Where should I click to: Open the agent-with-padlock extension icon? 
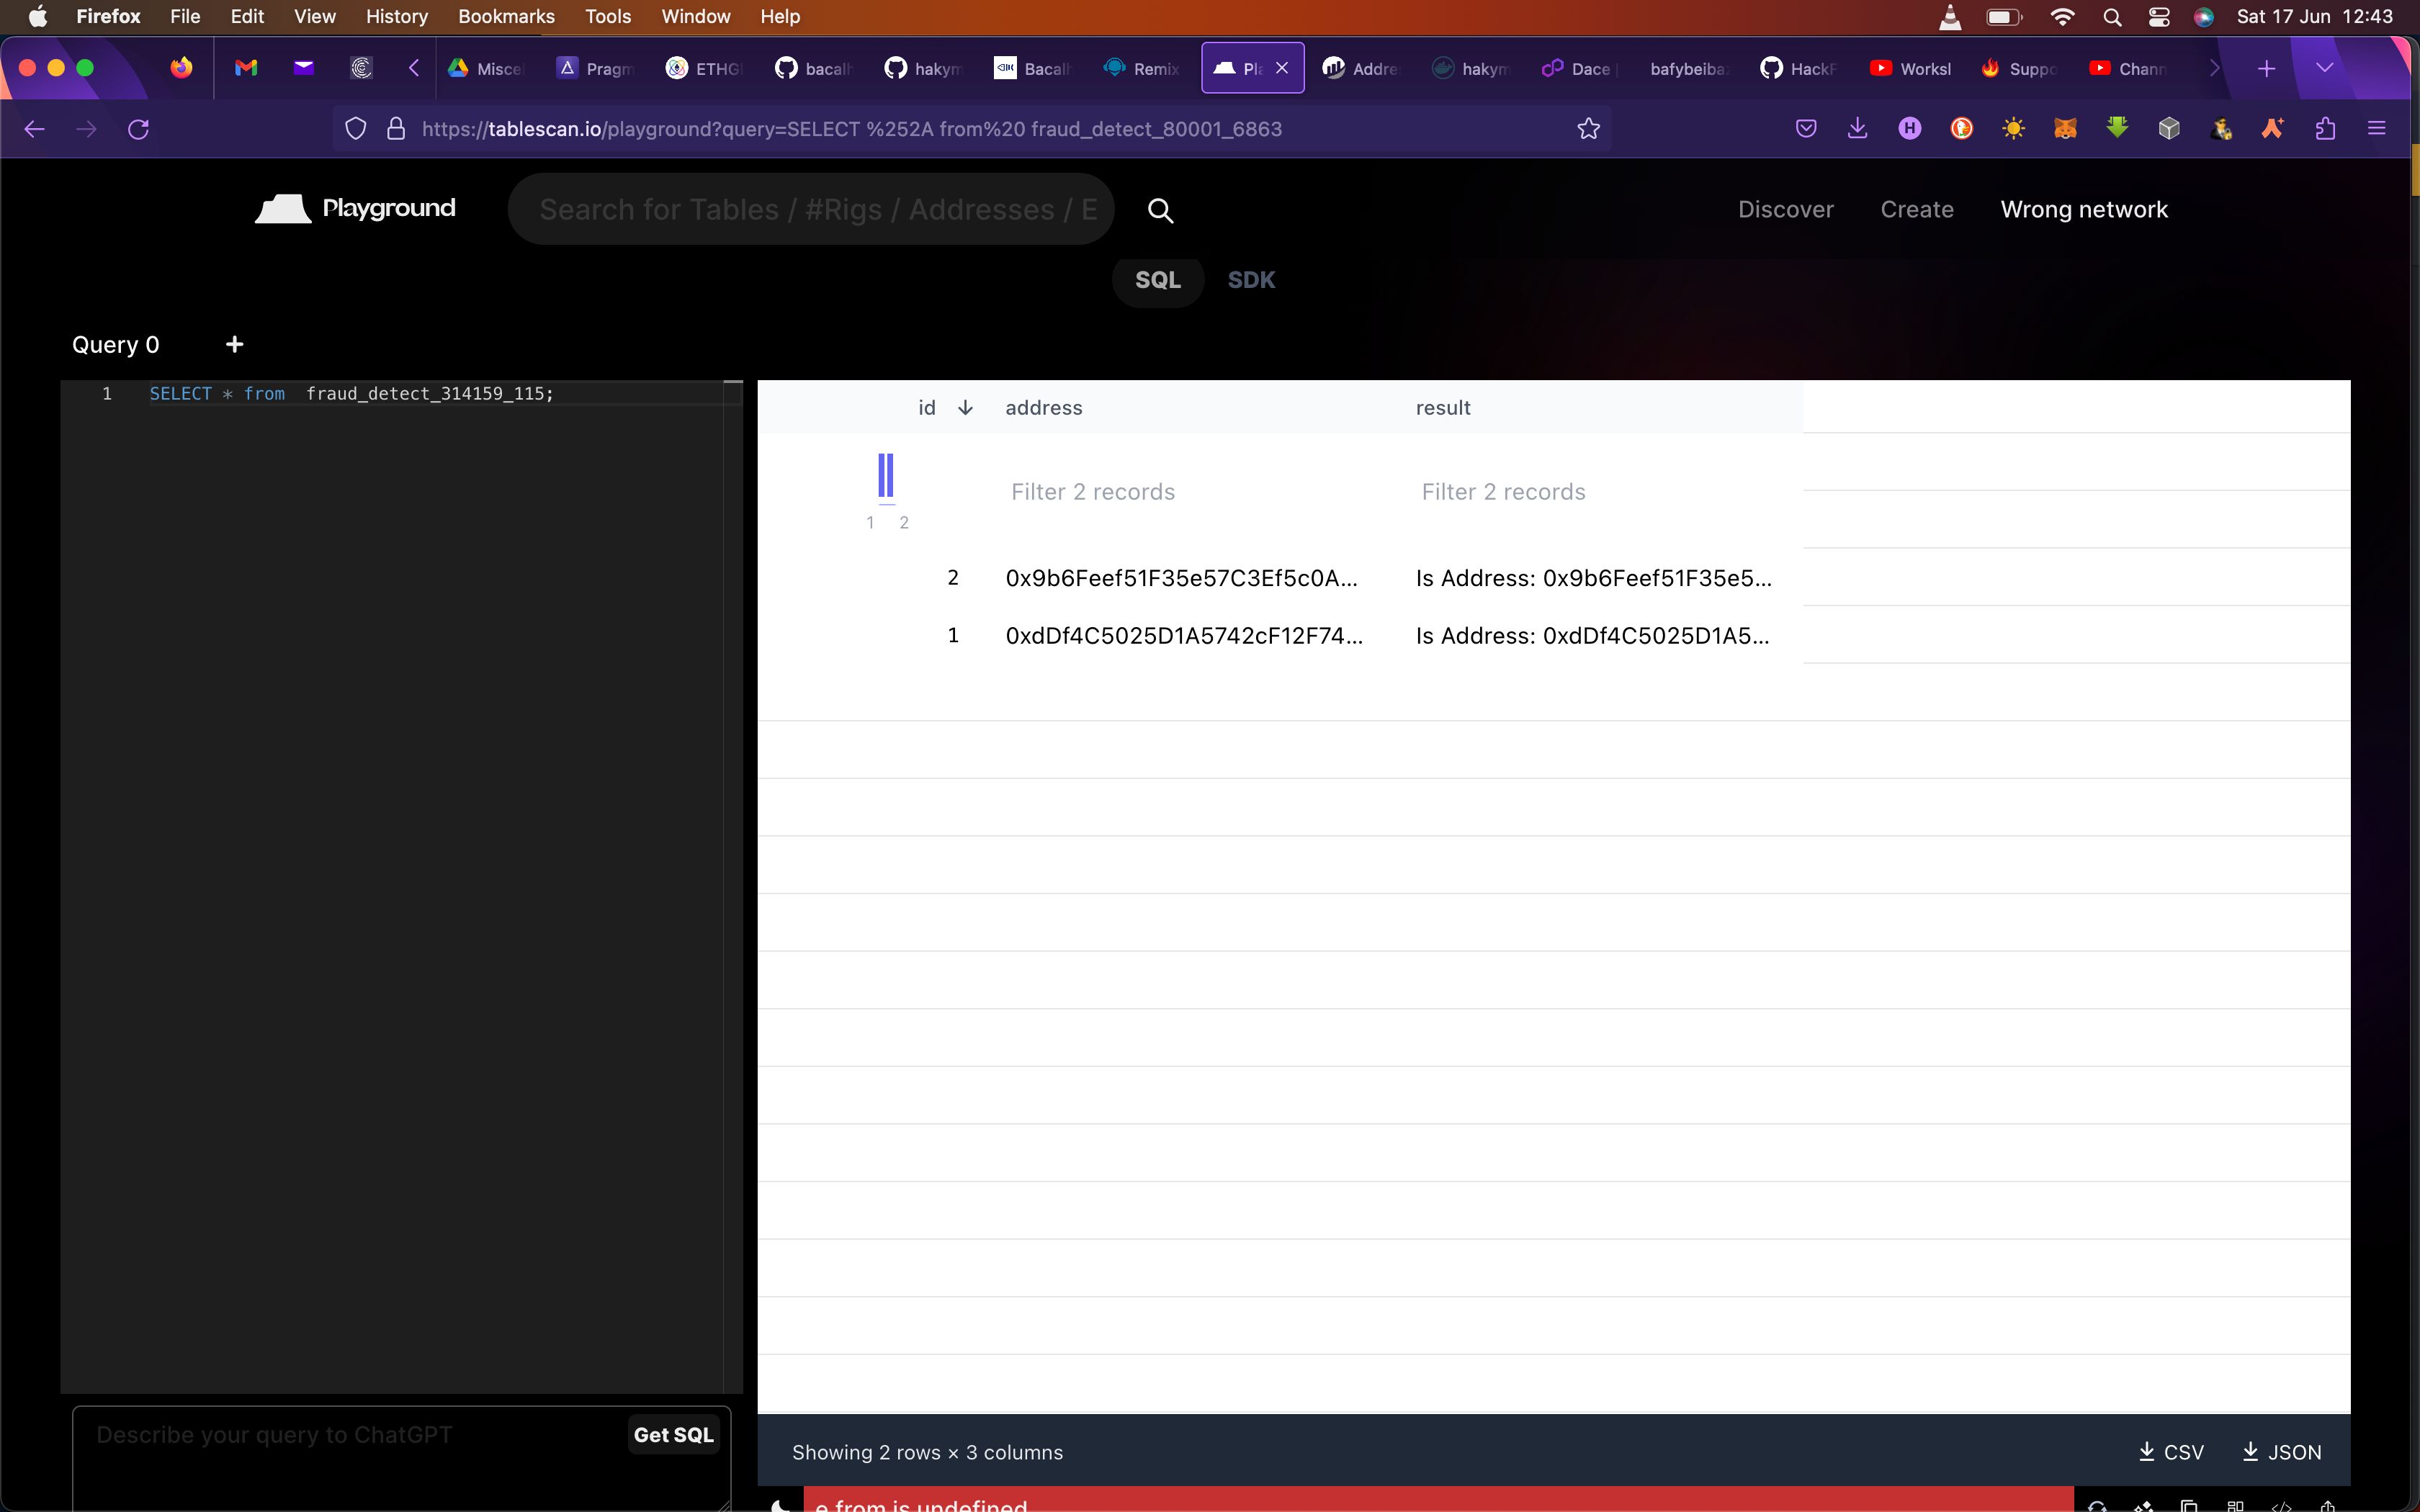point(2221,129)
